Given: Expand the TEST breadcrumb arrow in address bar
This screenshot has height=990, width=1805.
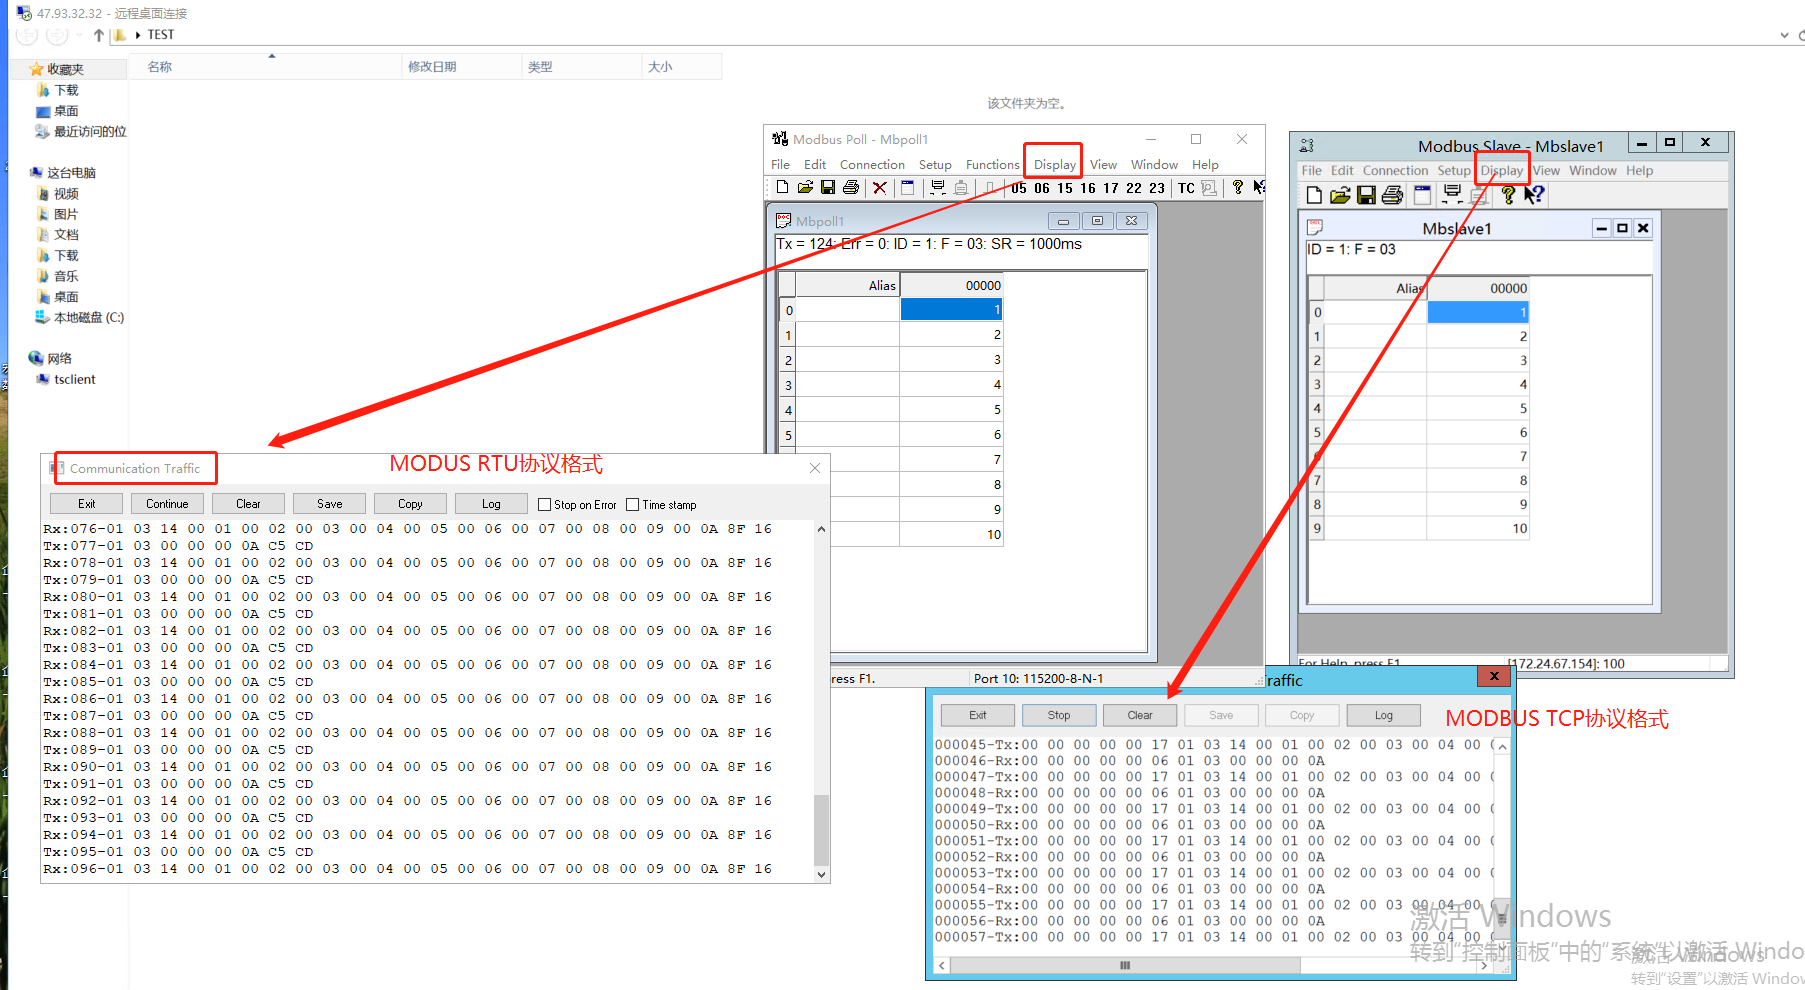Looking at the screenshot, I should point(138,35).
